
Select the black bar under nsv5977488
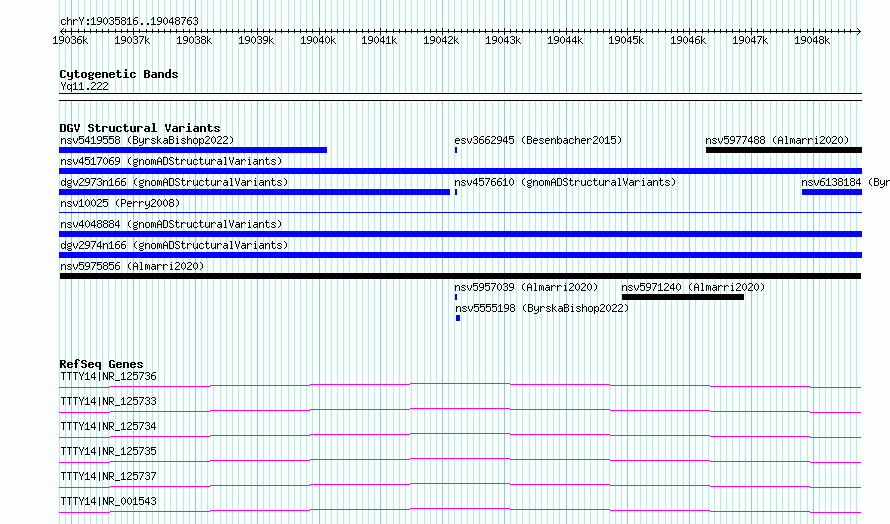[784, 150]
